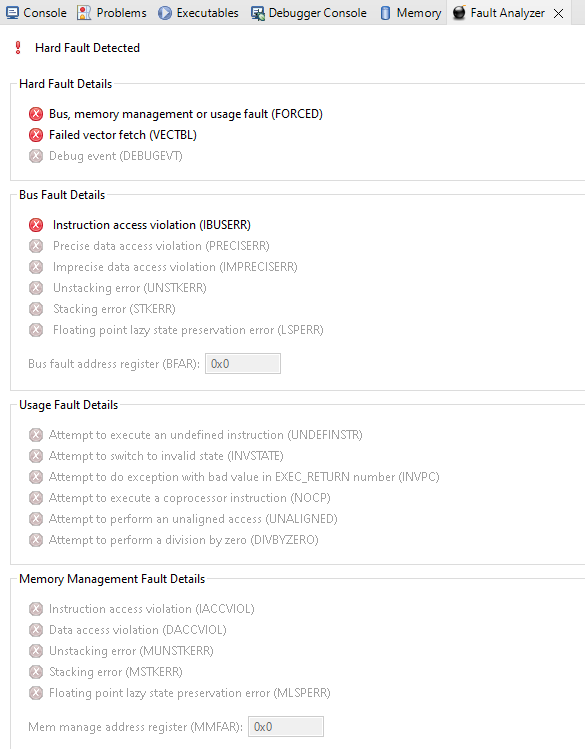Open the Debugger Console tab

(x=309, y=13)
